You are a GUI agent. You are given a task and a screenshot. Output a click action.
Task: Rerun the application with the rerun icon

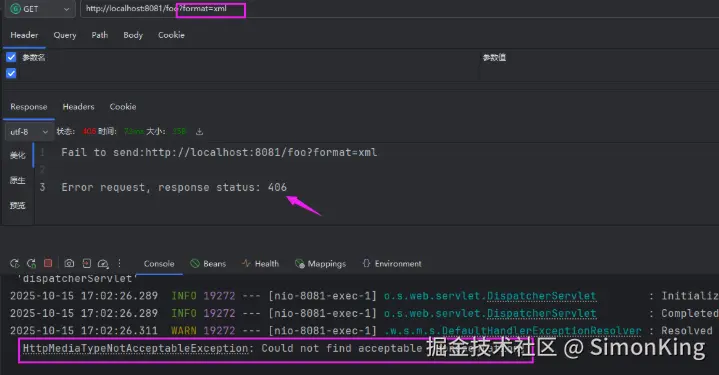pyautogui.click(x=14, y=264)
